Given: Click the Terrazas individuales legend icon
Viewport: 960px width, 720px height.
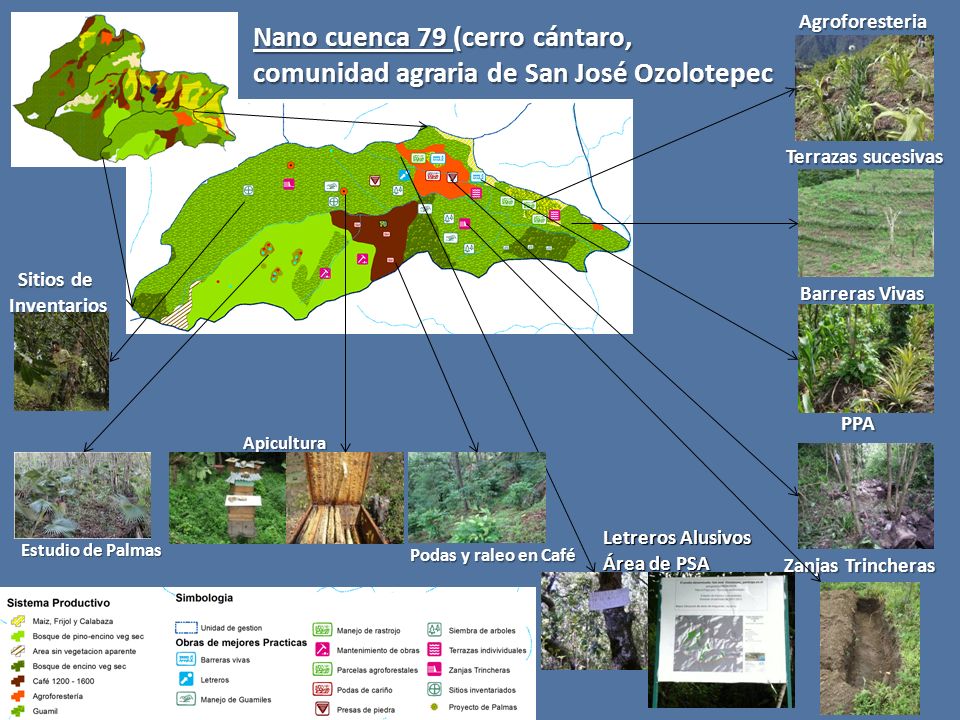Looking at the screenshot, I should pyautogui.click(x=434, y=649).
